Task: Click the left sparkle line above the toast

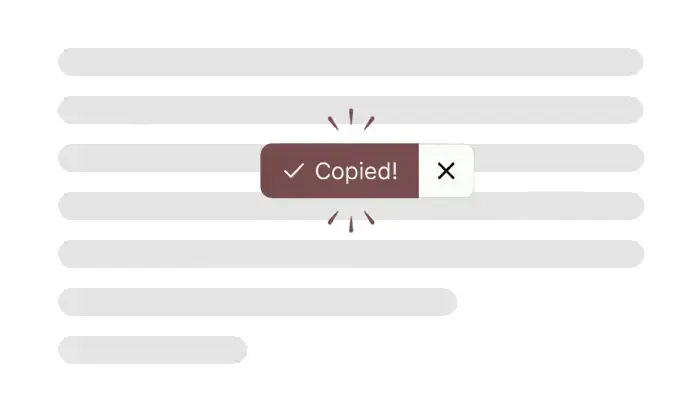Action: click(333, 123)
